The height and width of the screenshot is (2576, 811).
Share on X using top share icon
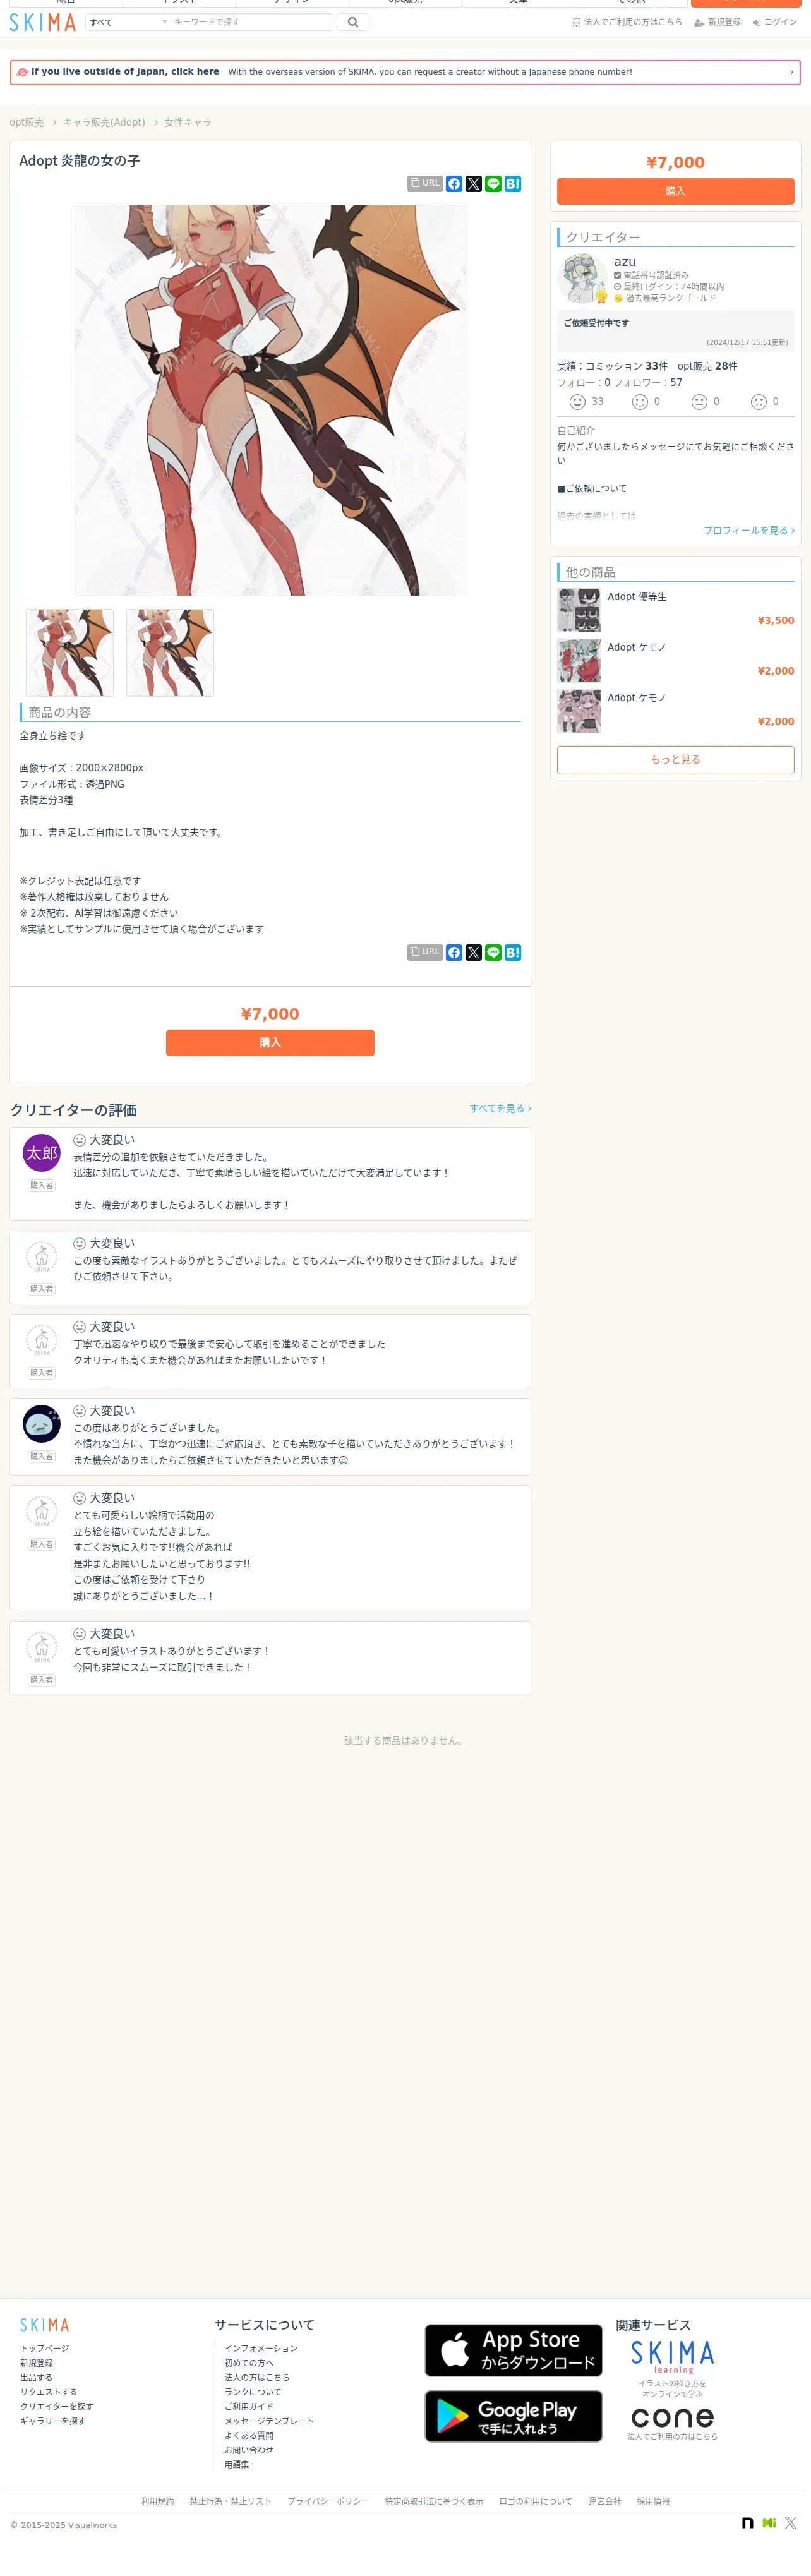tap(474, 184)
